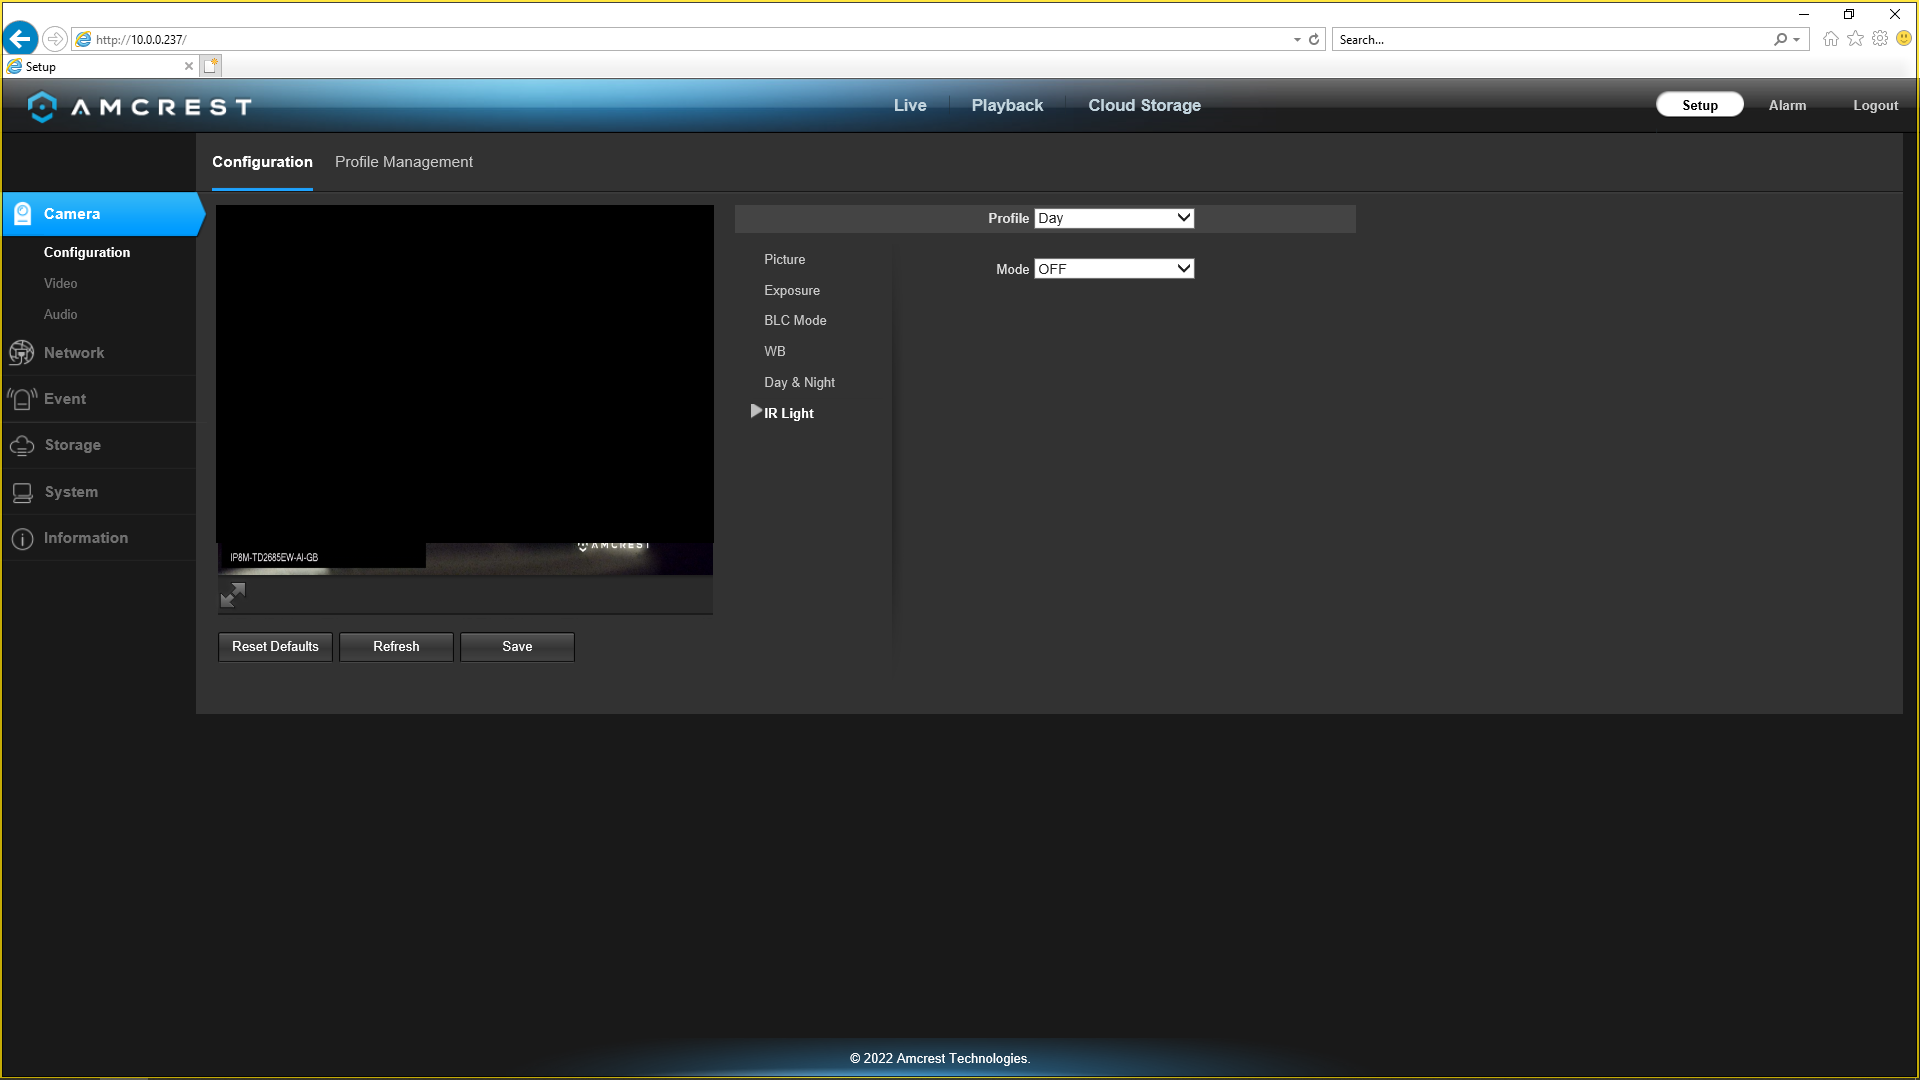
Task: Open the Video submenu item
Action: (60, 283)
